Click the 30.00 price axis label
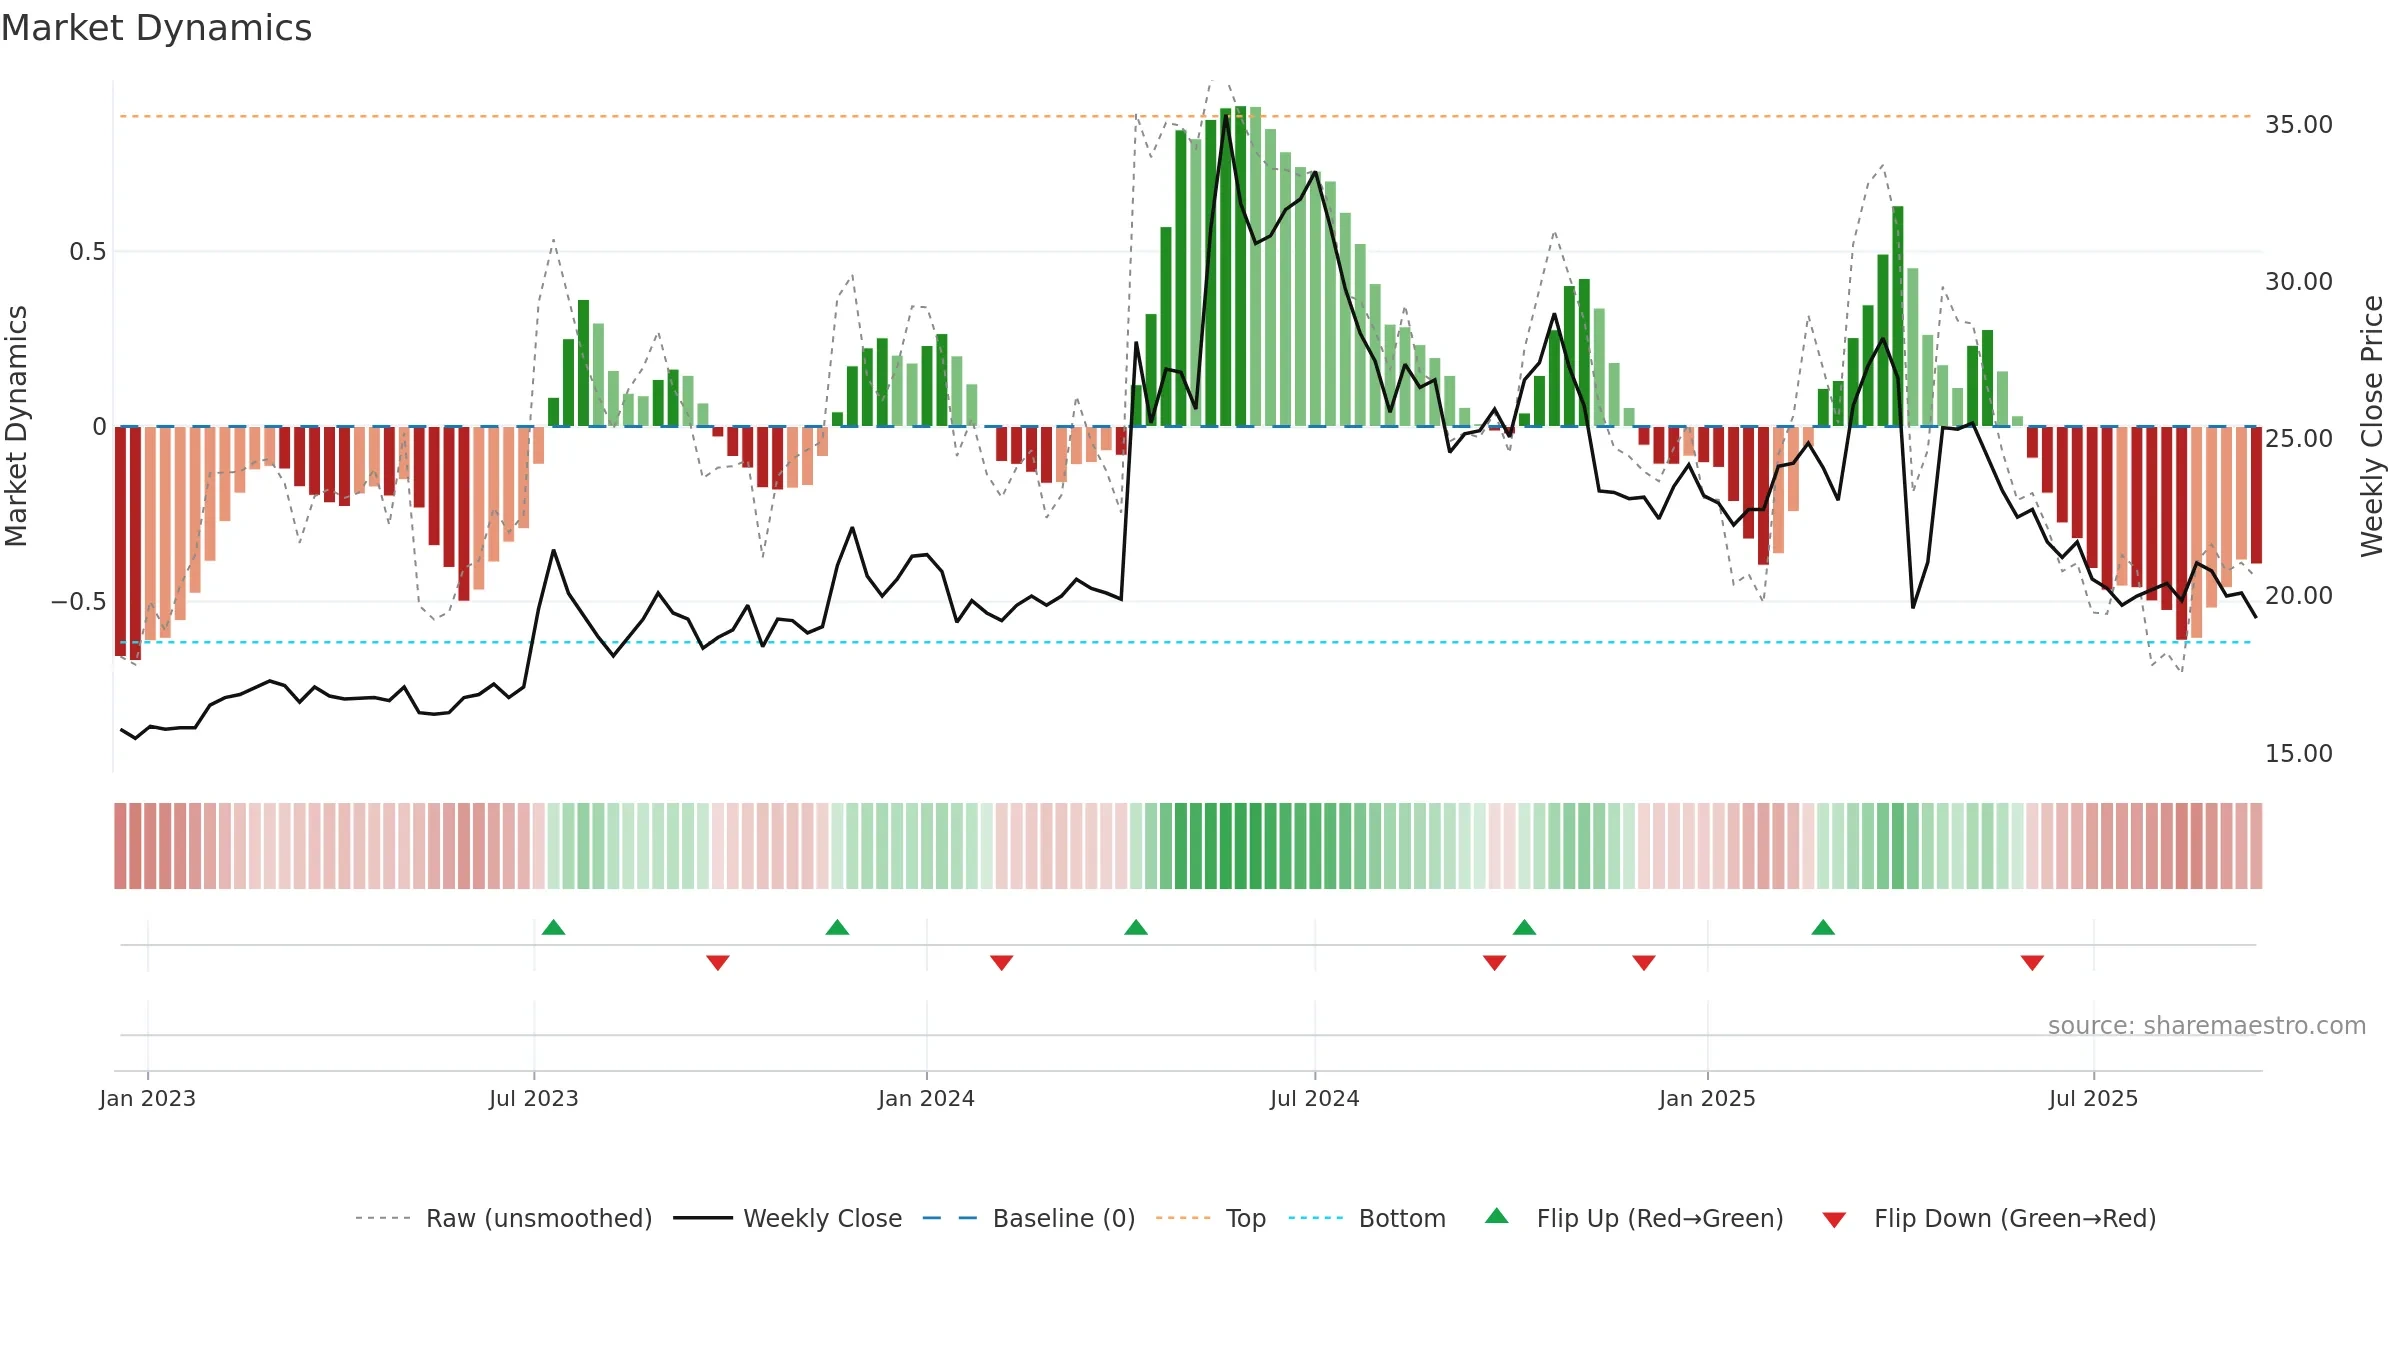Screen dimensions: 2400x1350 coord(2299,282)
